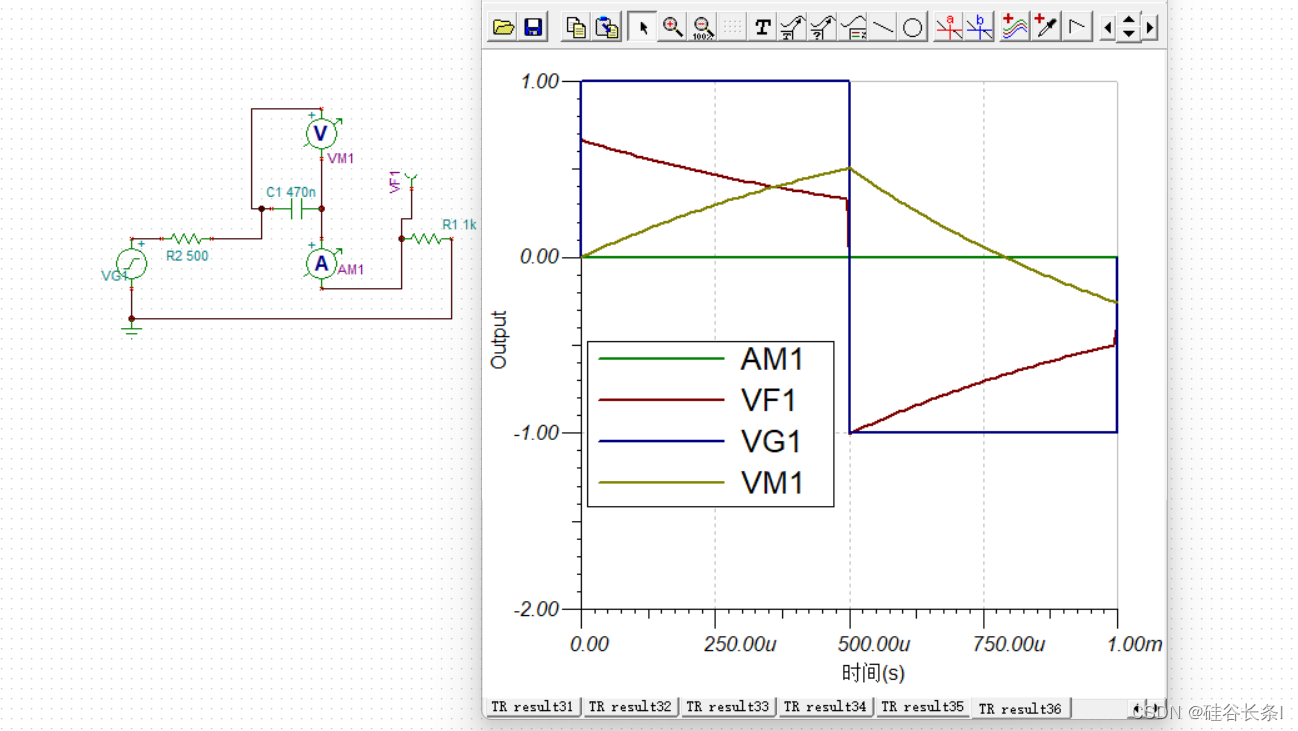Select resistor R2 500 in schematic
The height and width of the screenshot is (731, 1298).
[x=187, y=239]
